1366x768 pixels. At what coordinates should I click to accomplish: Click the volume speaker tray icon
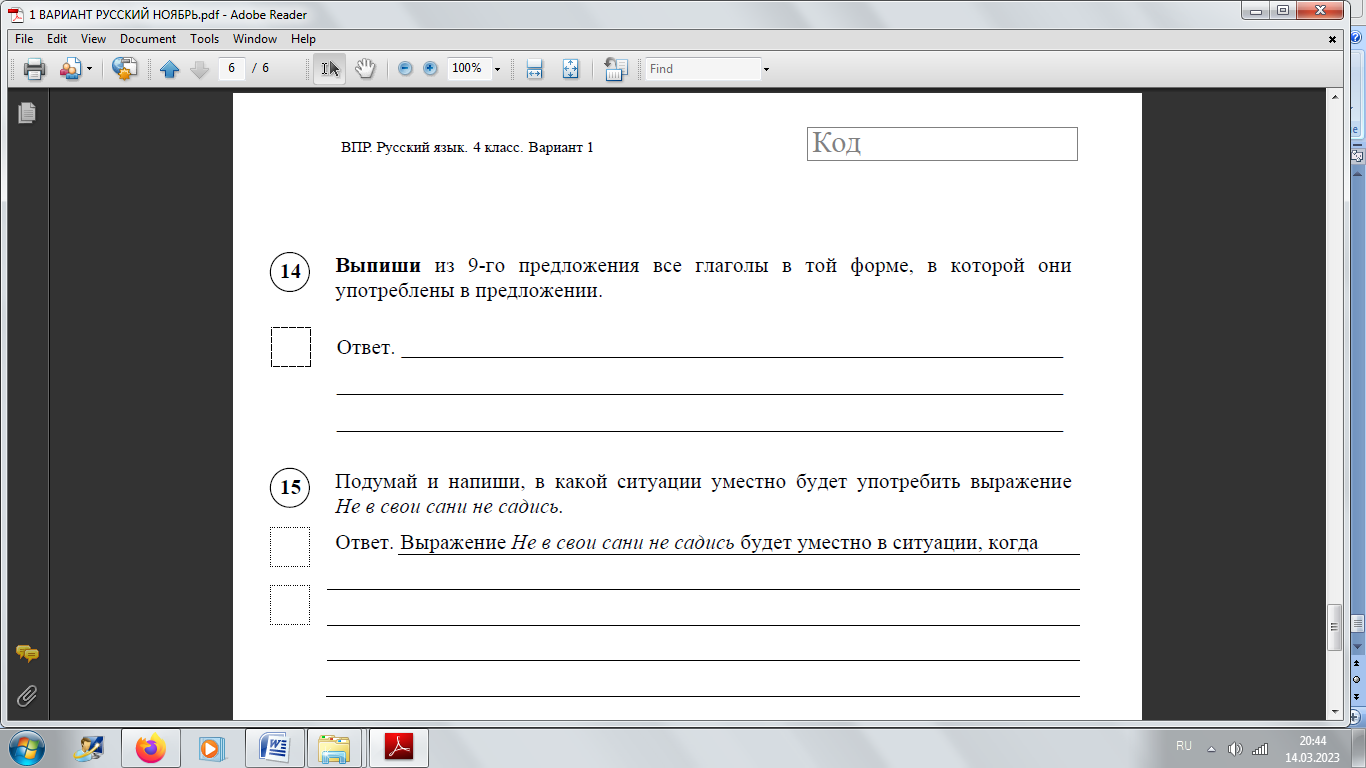1235,748
